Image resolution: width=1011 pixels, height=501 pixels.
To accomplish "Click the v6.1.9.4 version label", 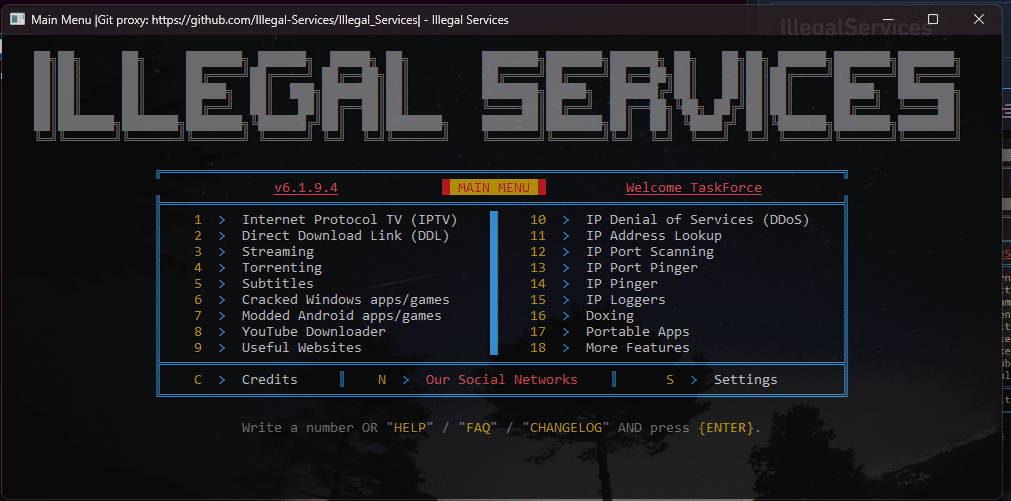I will [306, 188].
